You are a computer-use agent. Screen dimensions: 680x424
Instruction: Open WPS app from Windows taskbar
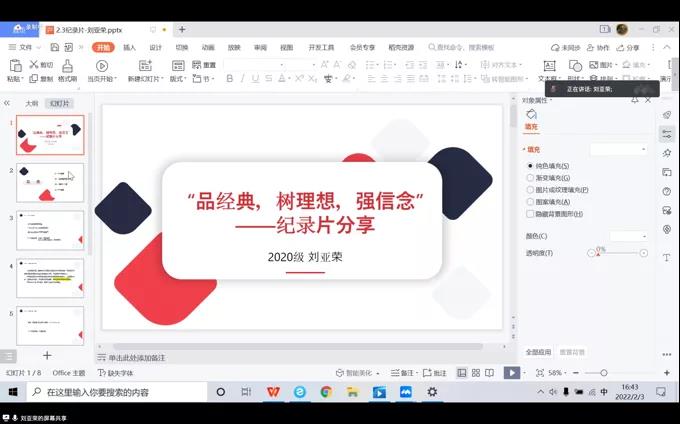pos(273,392)
